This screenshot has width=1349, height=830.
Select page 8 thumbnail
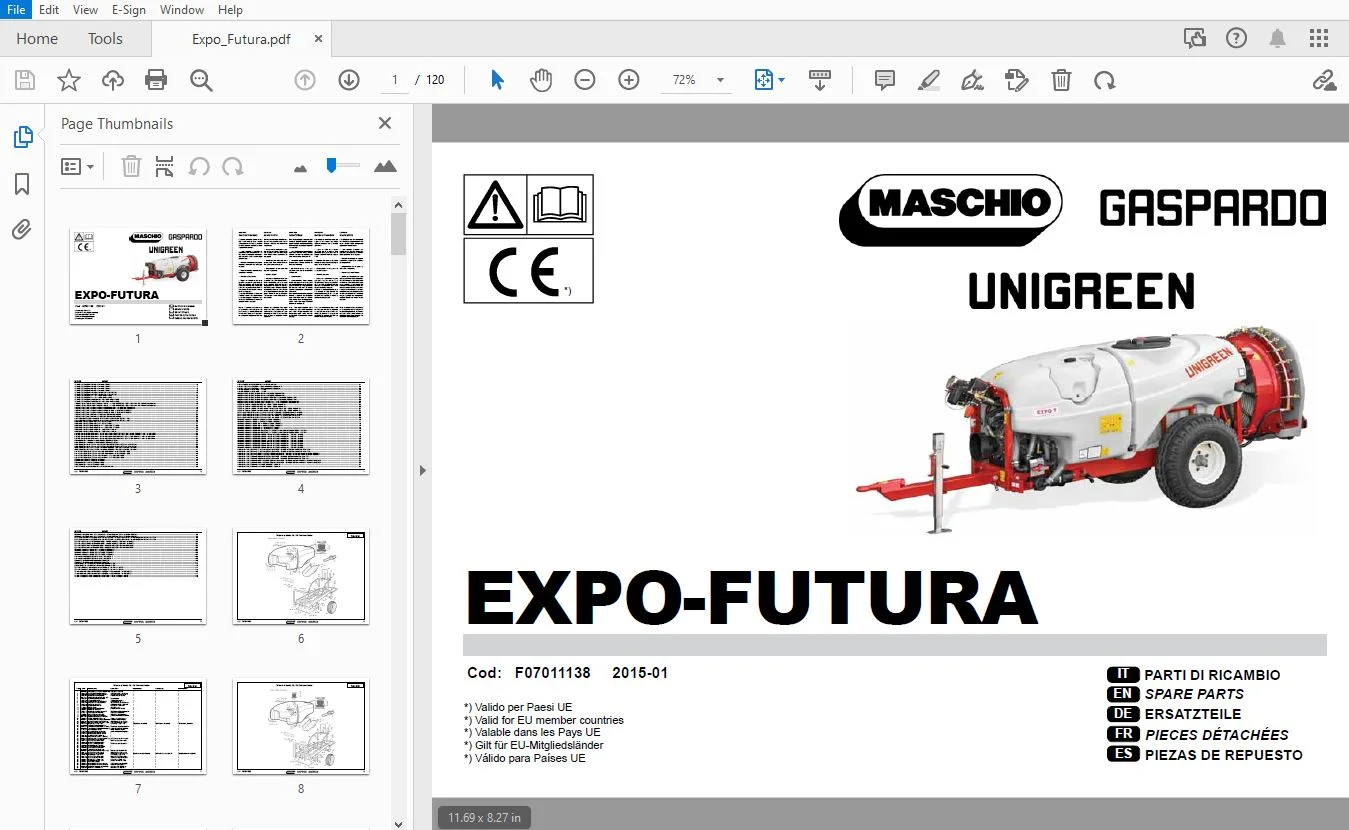click(x=301, y=726)
